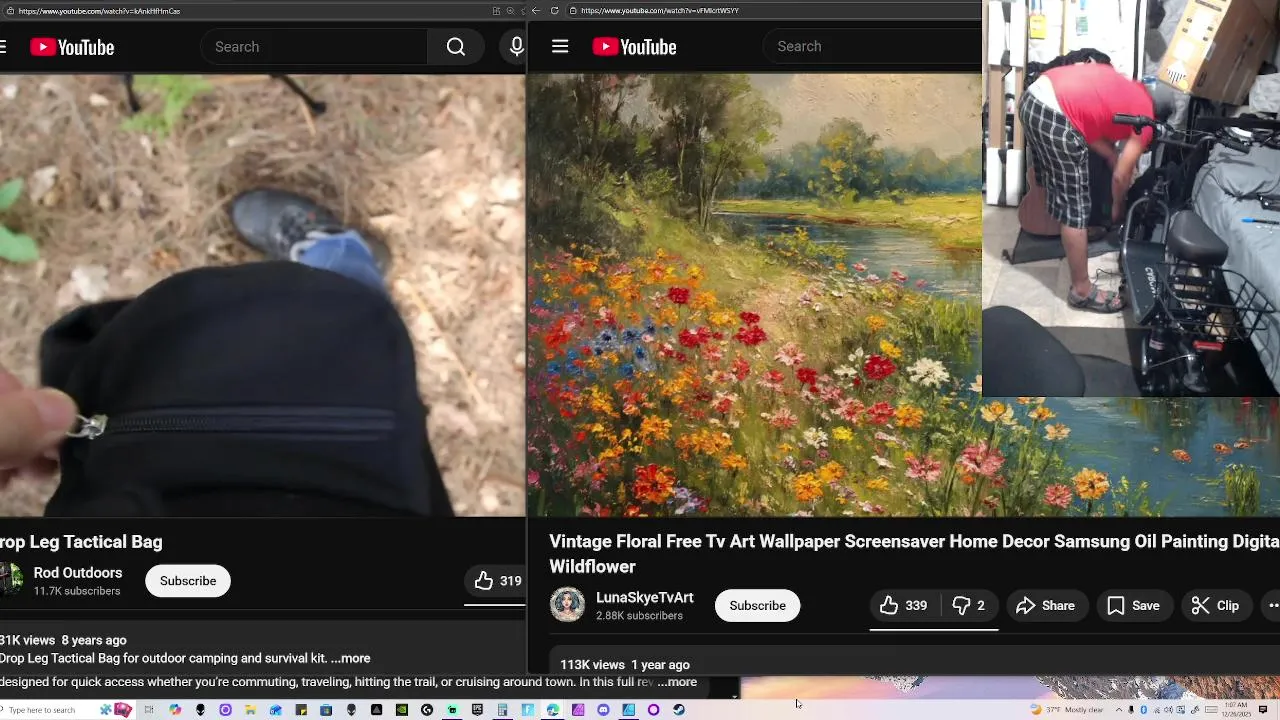The image size is (1280, 720).
Task: Open Rod Outdoors channel name link
Action: point(78,573)
